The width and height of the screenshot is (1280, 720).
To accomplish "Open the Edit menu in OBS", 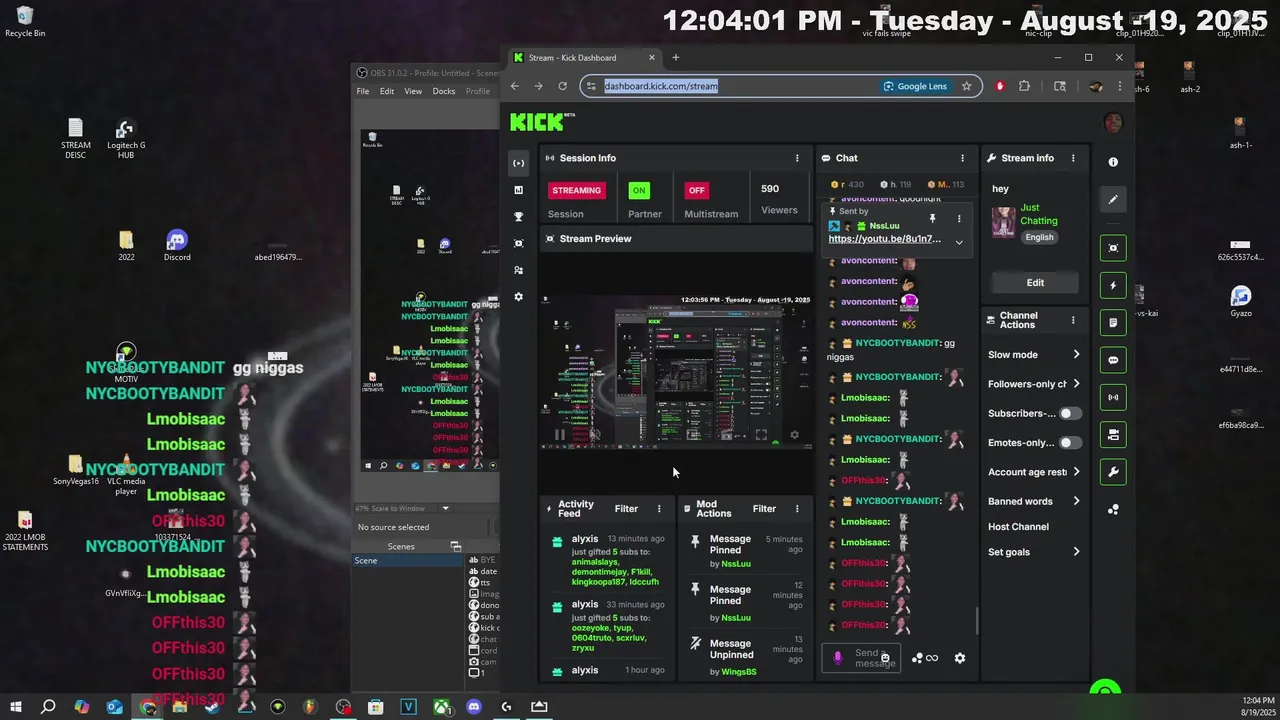I will coord(387,91).
